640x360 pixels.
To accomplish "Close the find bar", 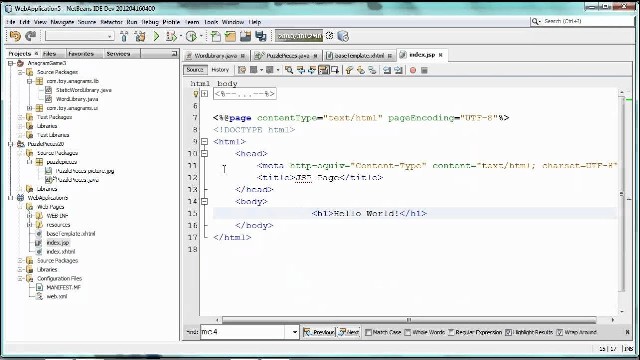I will click(x=627, y=332).
